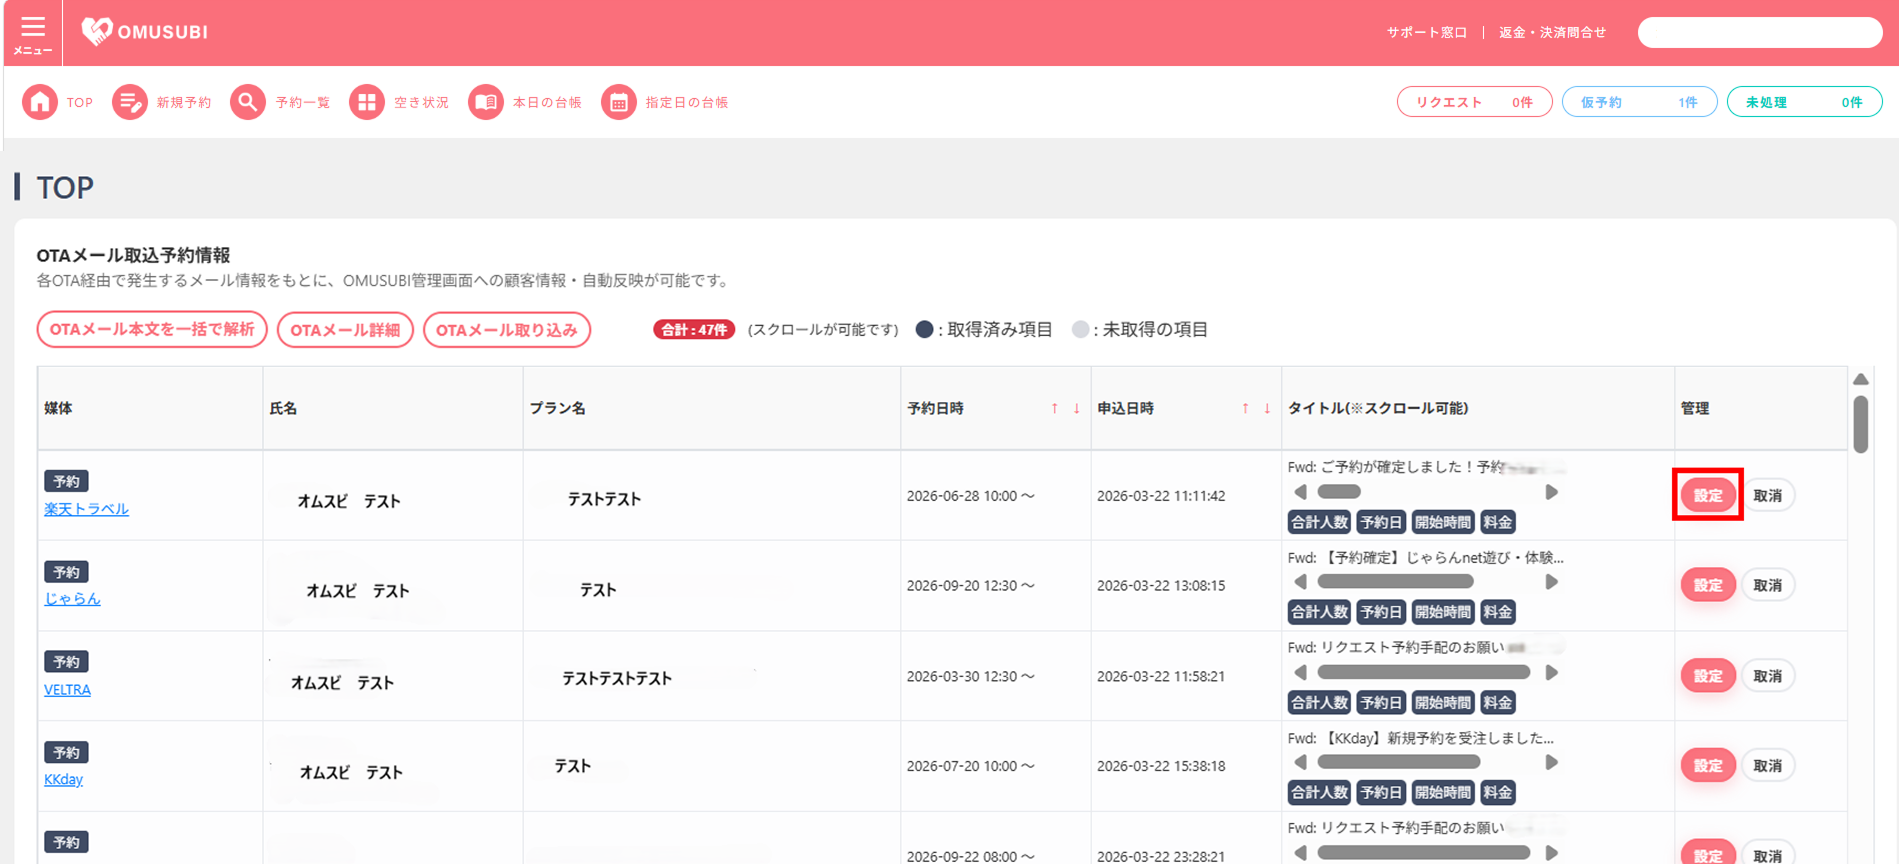Open 仮予約 1件 counter

1639,102
